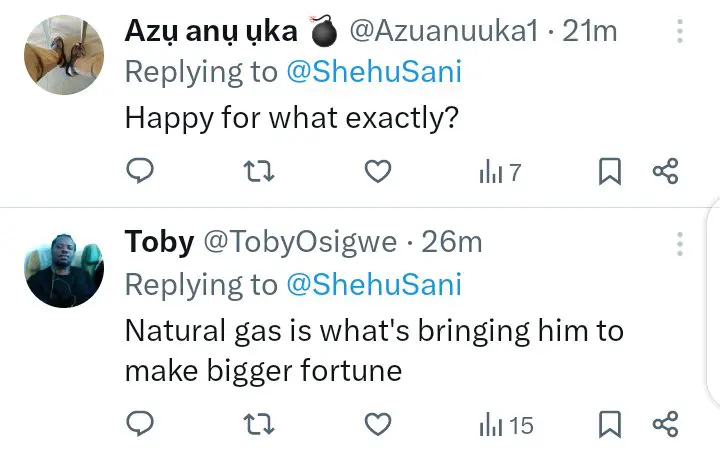
Task: Open @ShehuSani link in Toby's reply
Action: click(374, 285)
